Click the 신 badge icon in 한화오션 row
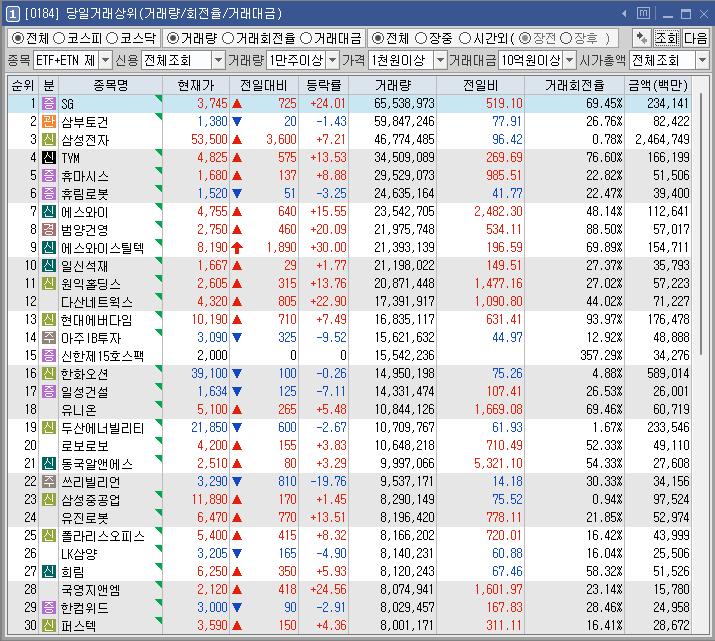715x641 pixels. click(x=49, y=373)
